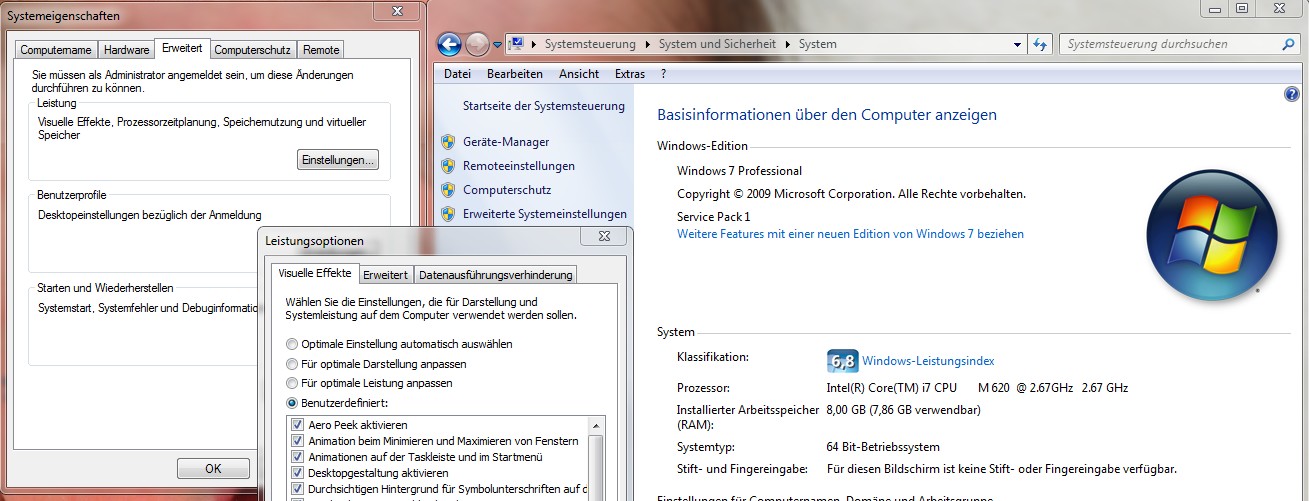Open the Datei menu
The width and height of the screenshot is (1309, 501).
point(457,74)
